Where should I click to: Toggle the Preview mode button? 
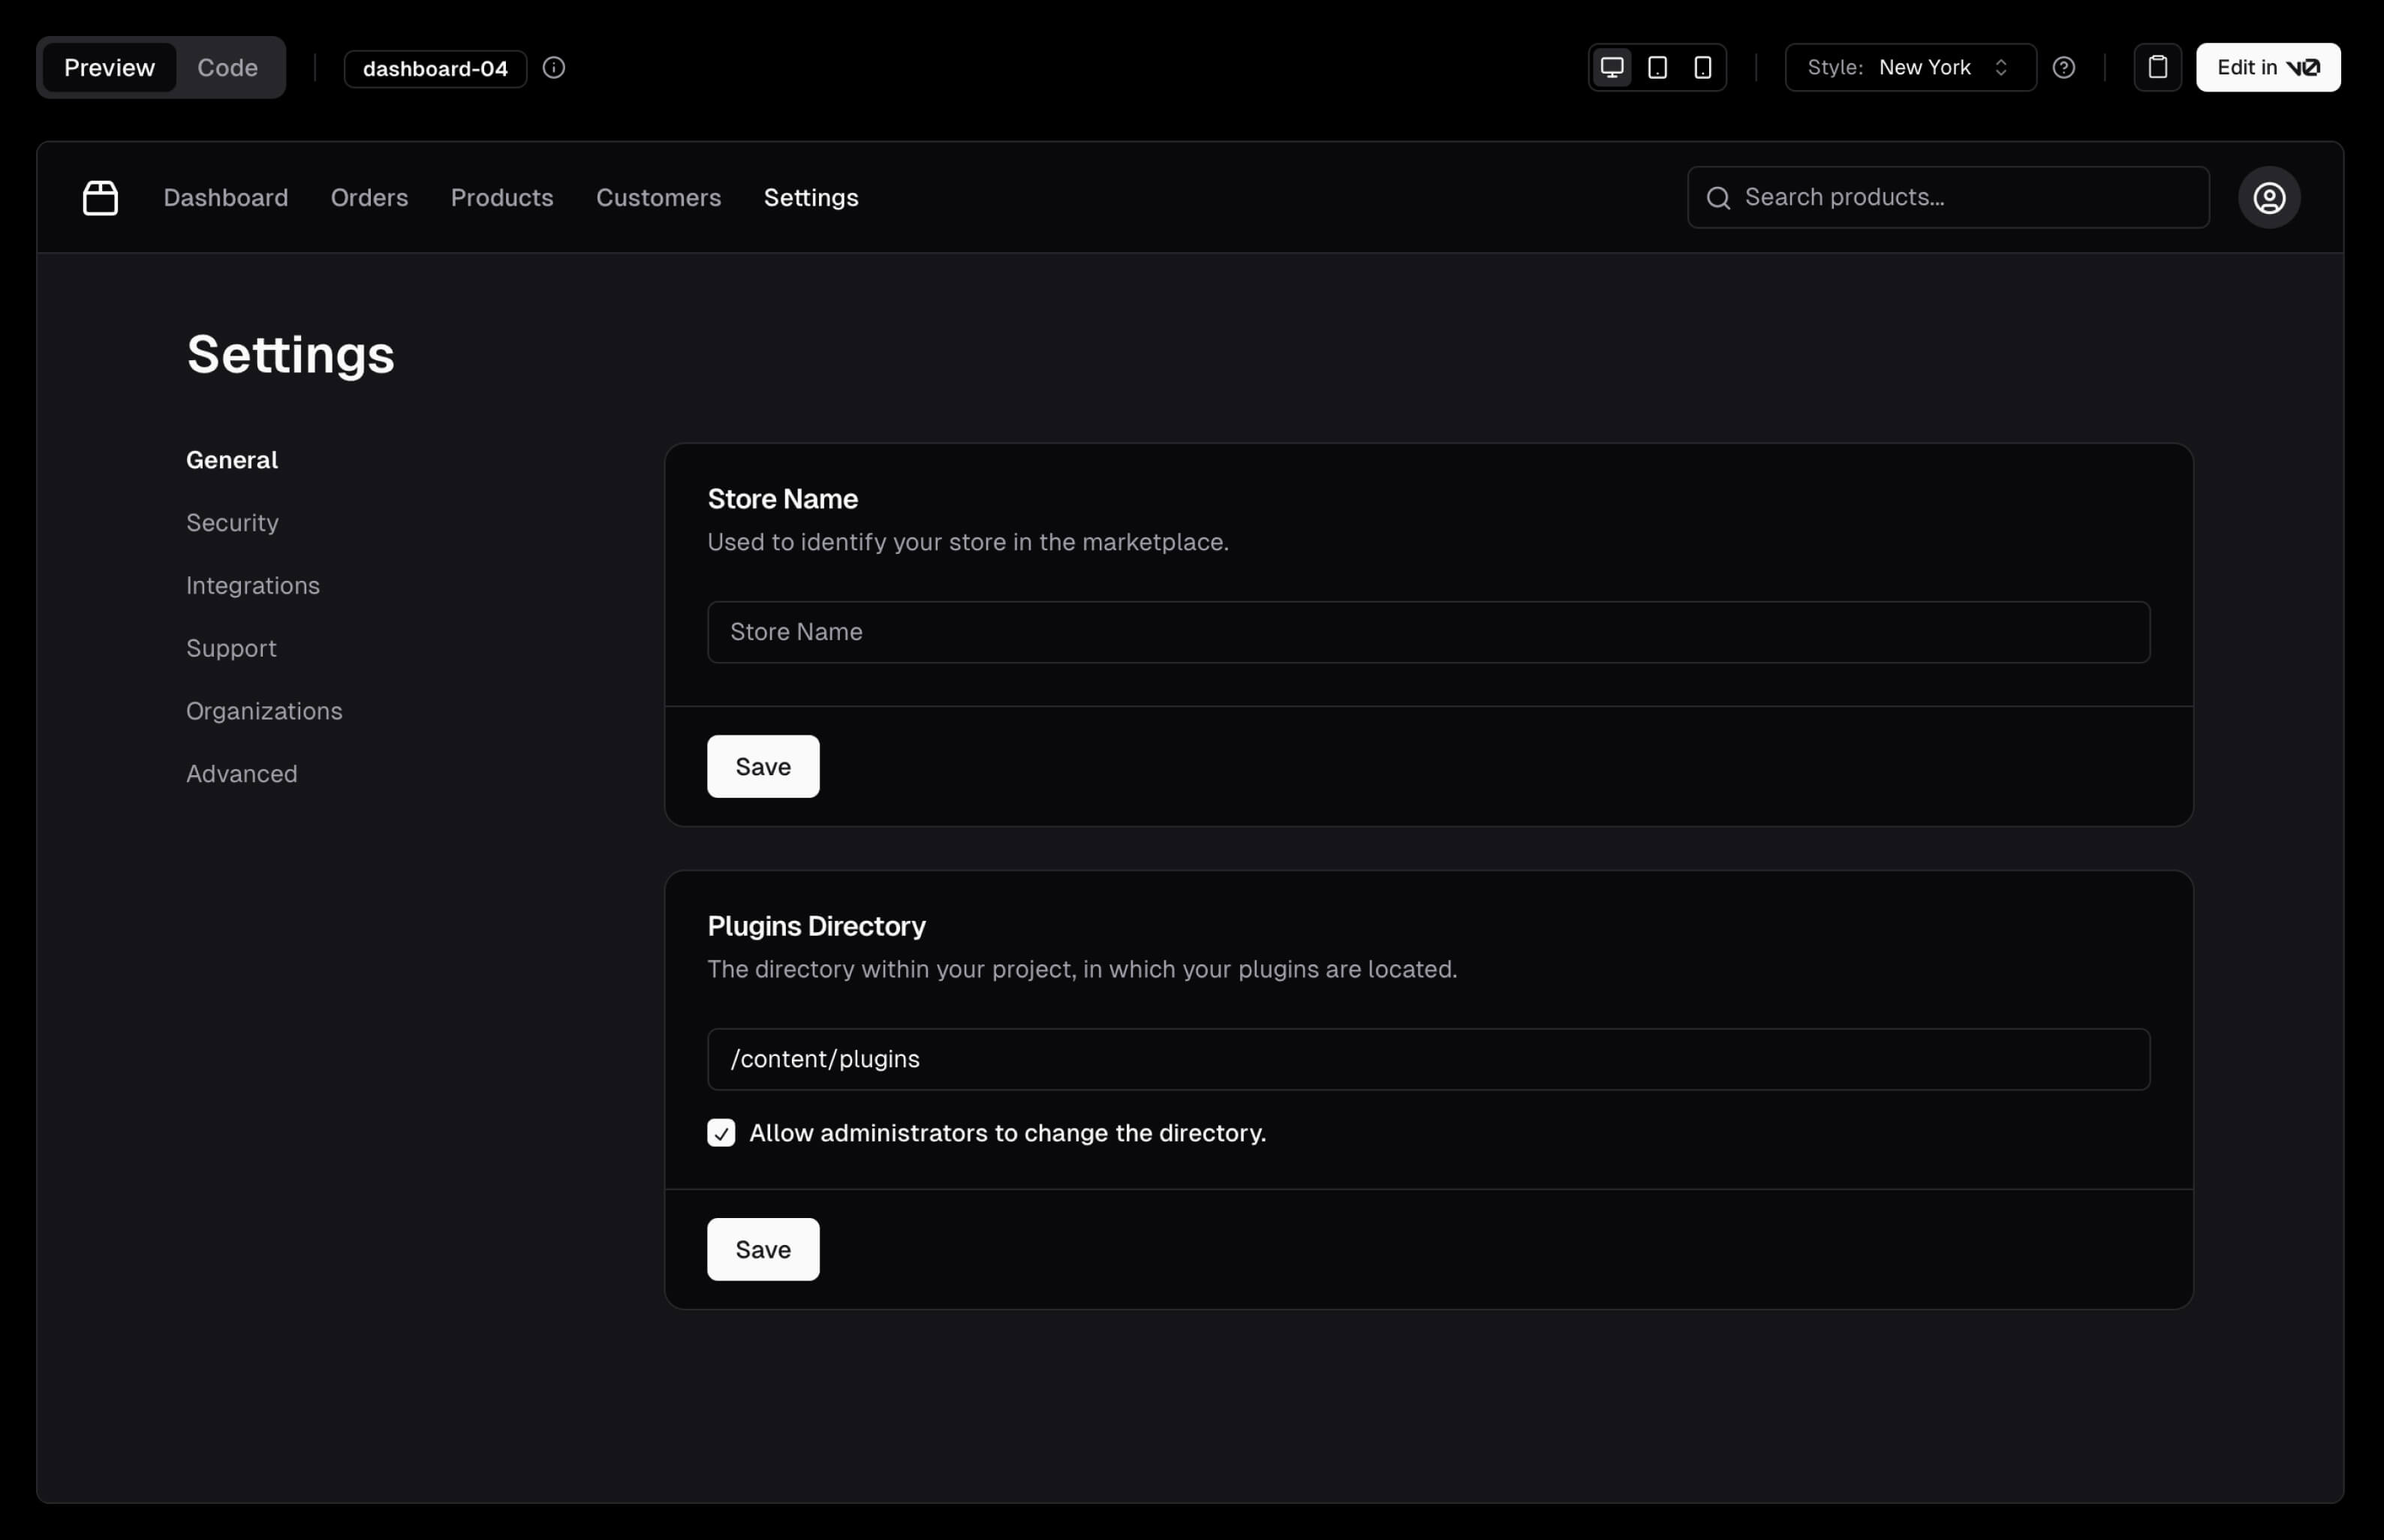[x=110, y=67]
